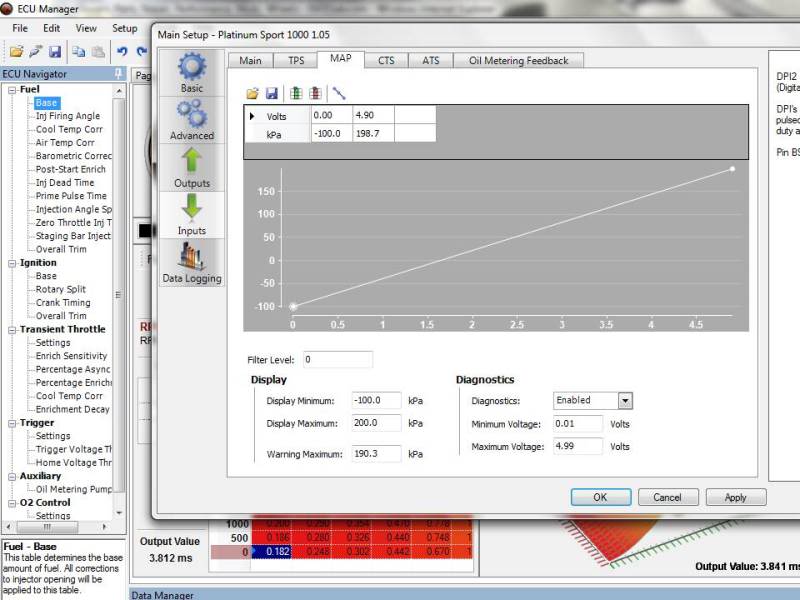Image resolution: width=800 pixels, height=600 pixels.
Task: Click the Apply button
Action: [735, 497]
